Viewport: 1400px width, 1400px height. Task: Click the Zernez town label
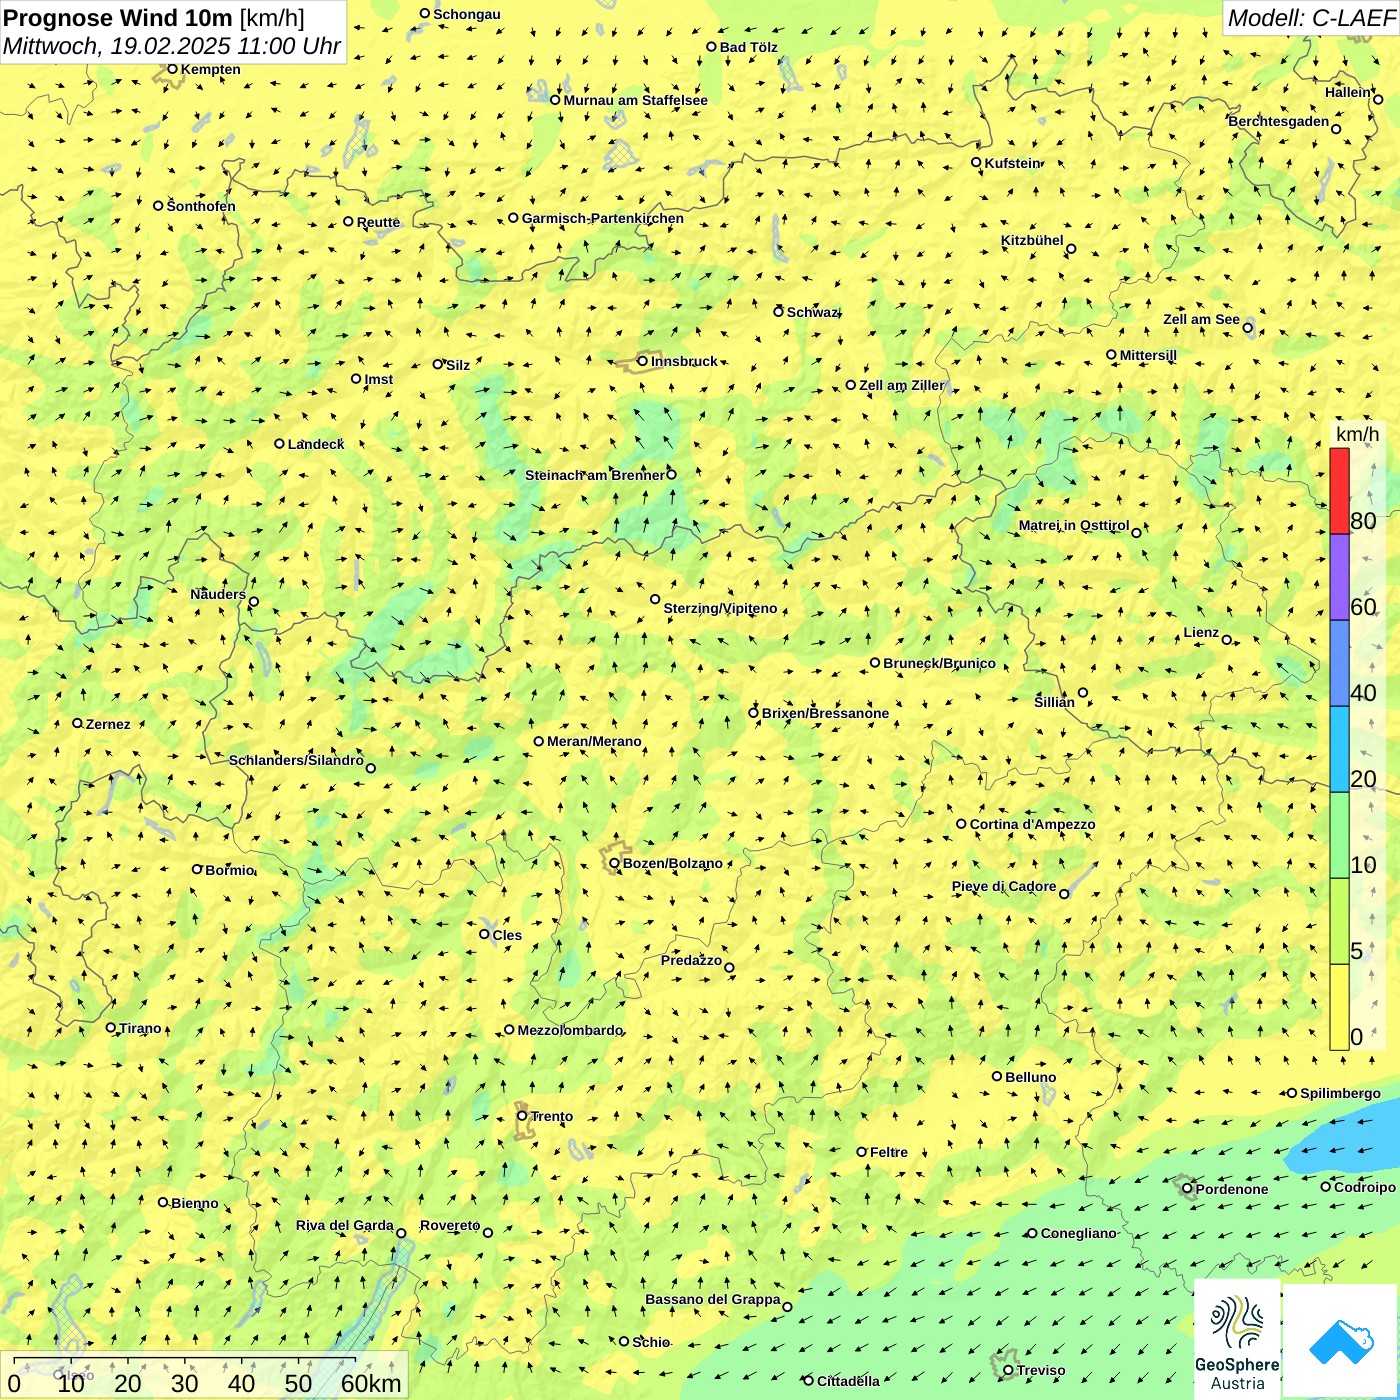tap(108, 724)
